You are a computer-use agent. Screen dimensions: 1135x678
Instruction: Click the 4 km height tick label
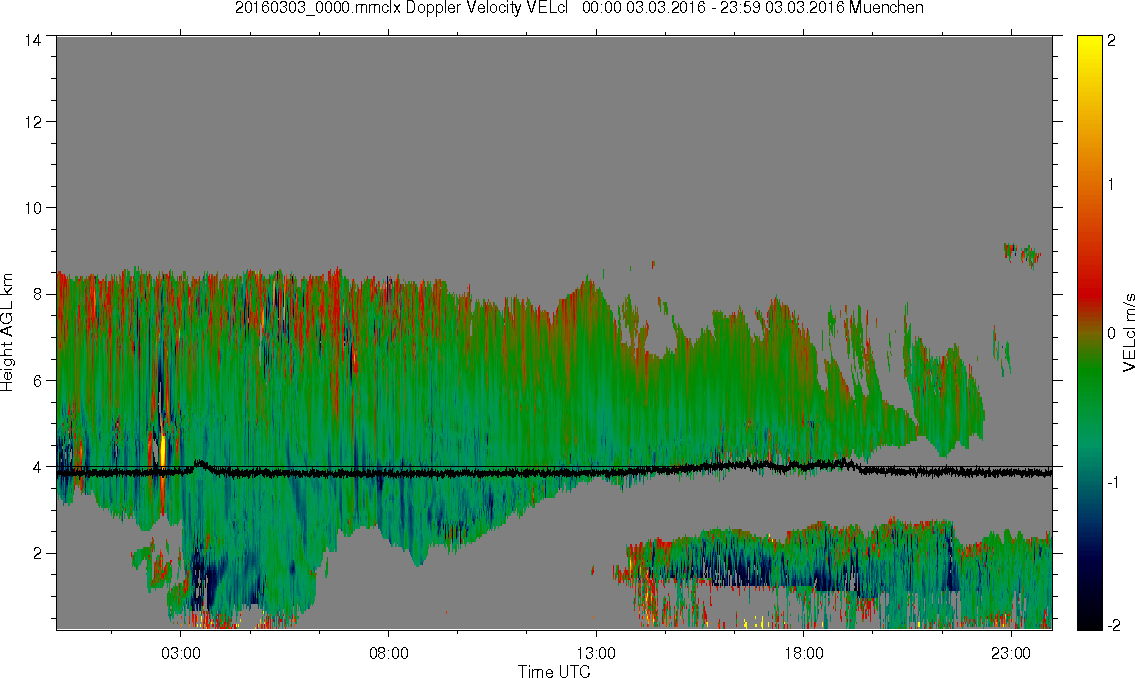coord(36,467)
